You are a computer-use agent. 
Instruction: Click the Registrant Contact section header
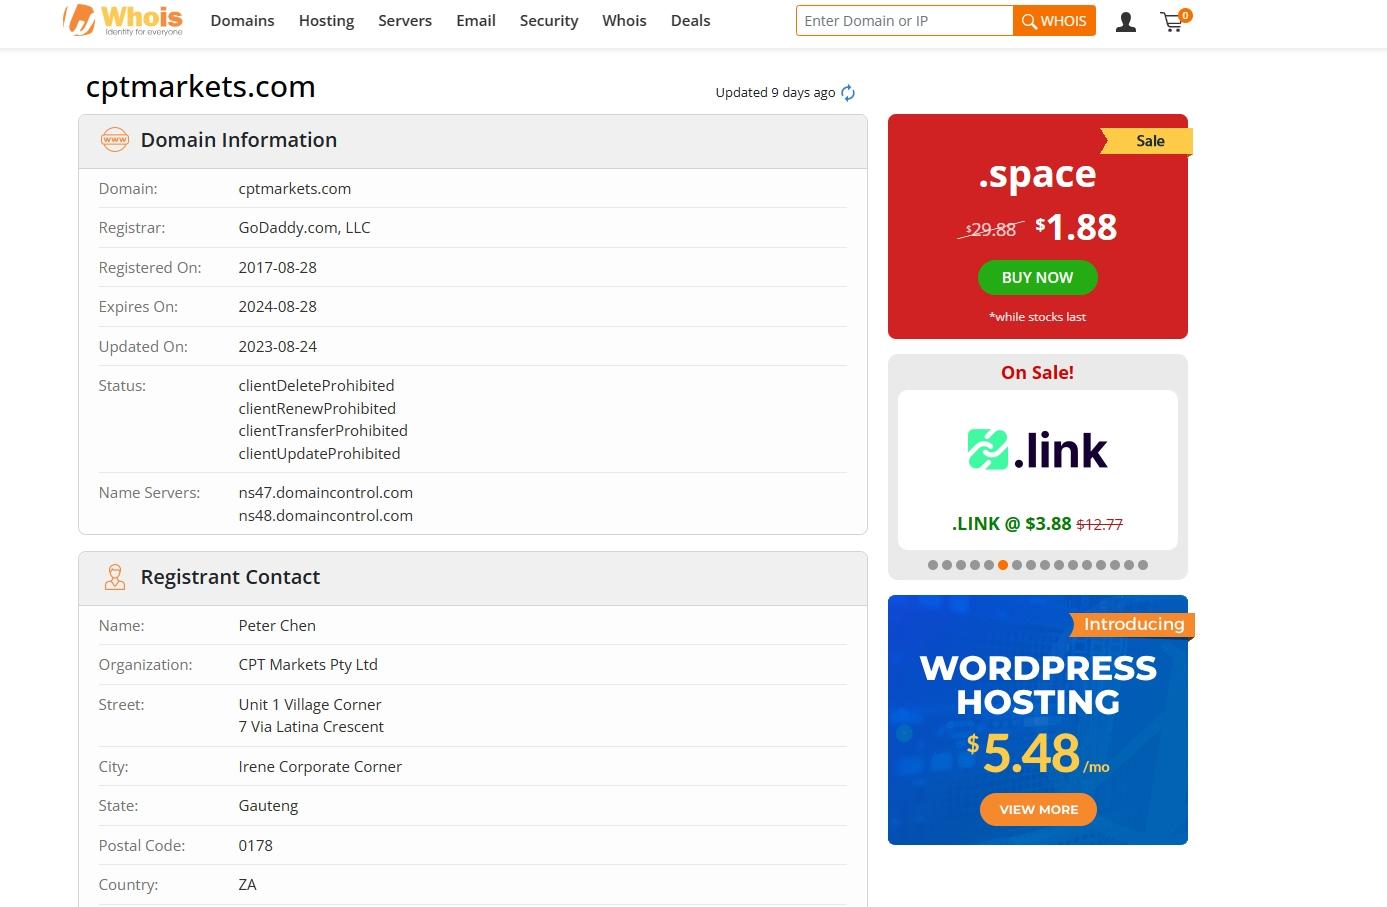pos(472,578)
